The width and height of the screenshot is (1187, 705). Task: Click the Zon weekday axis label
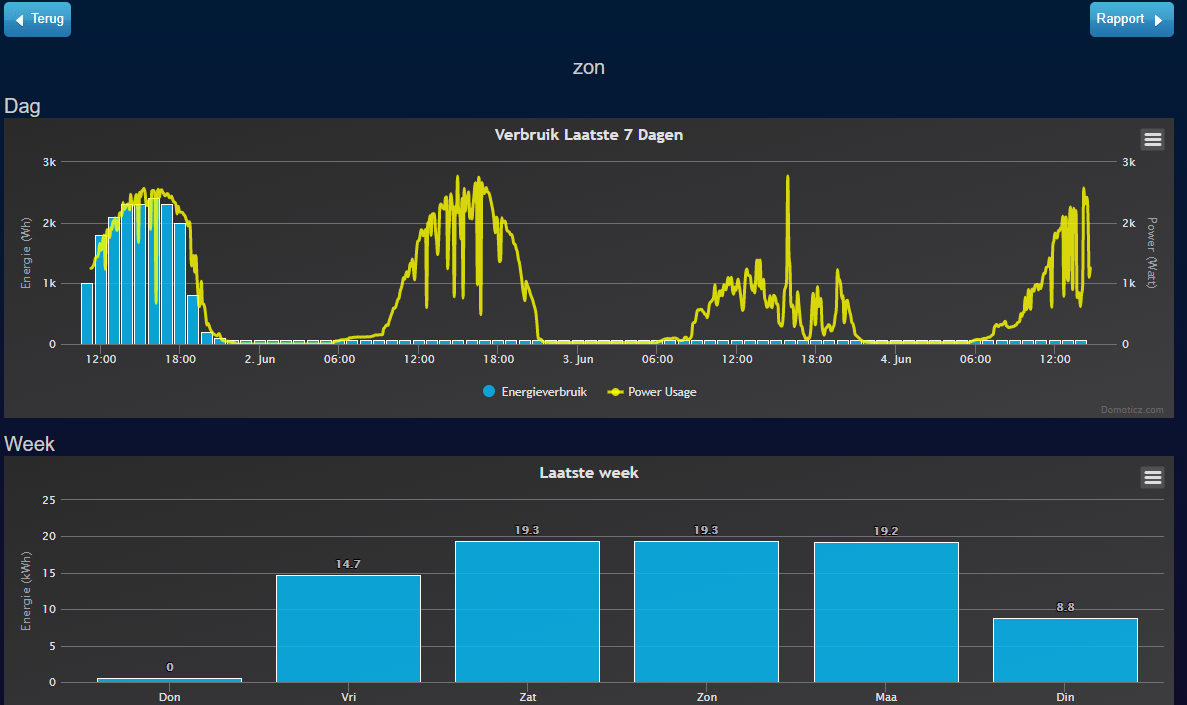click(707, 697)
